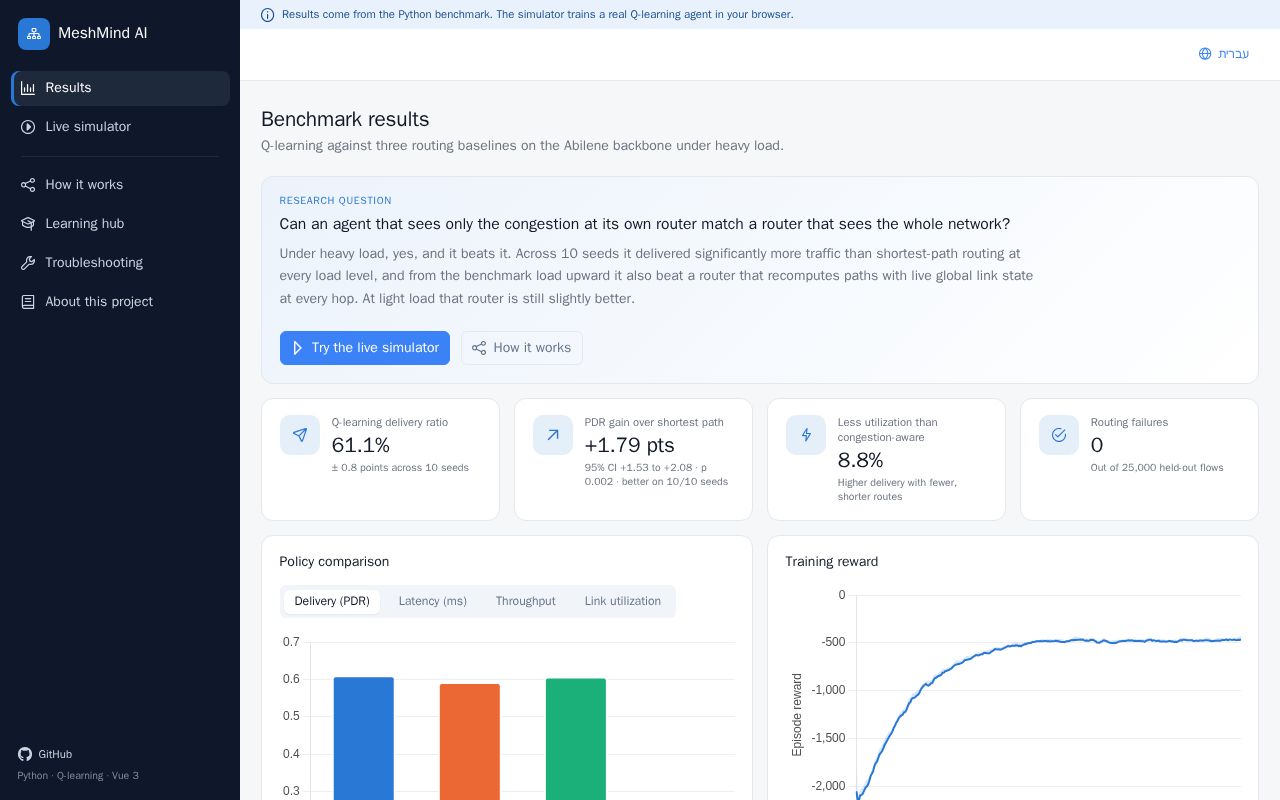Click the Troubleshooting wrench icon
The image size is (1280, 800).
pos(28,263)
